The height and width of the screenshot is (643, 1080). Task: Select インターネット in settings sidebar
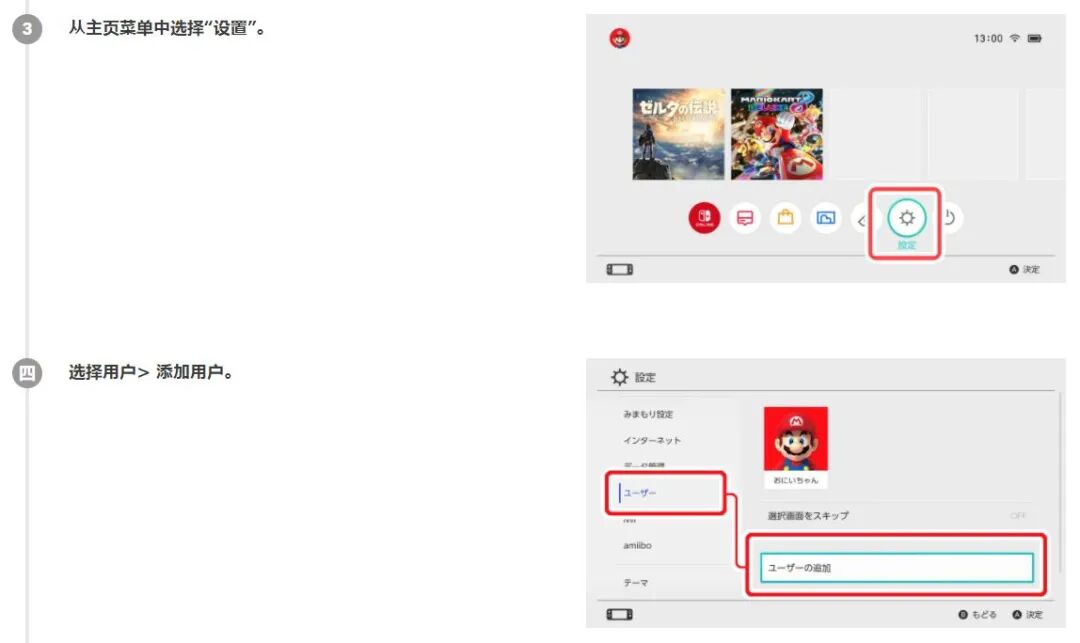(652, 440)
